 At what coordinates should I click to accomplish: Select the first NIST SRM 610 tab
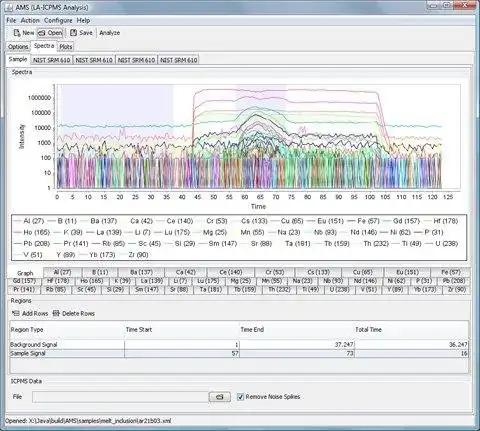52,60
